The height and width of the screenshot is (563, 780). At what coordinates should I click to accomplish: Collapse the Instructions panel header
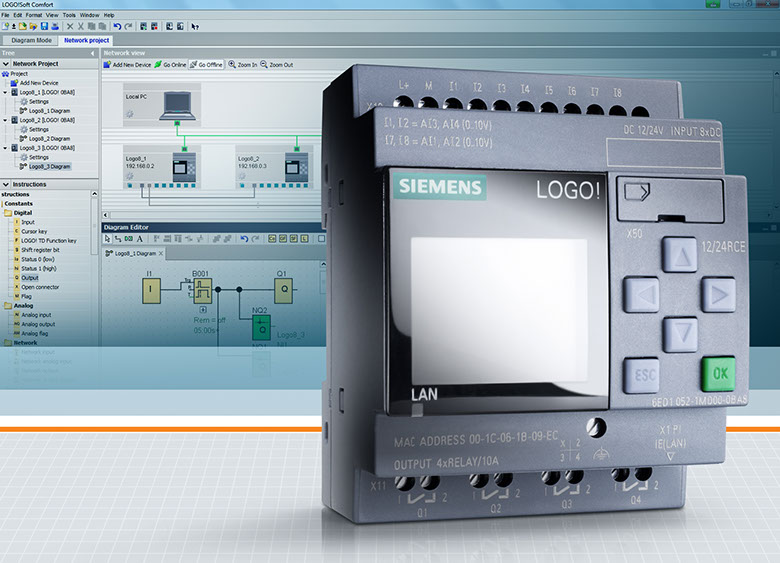(5, 184)
